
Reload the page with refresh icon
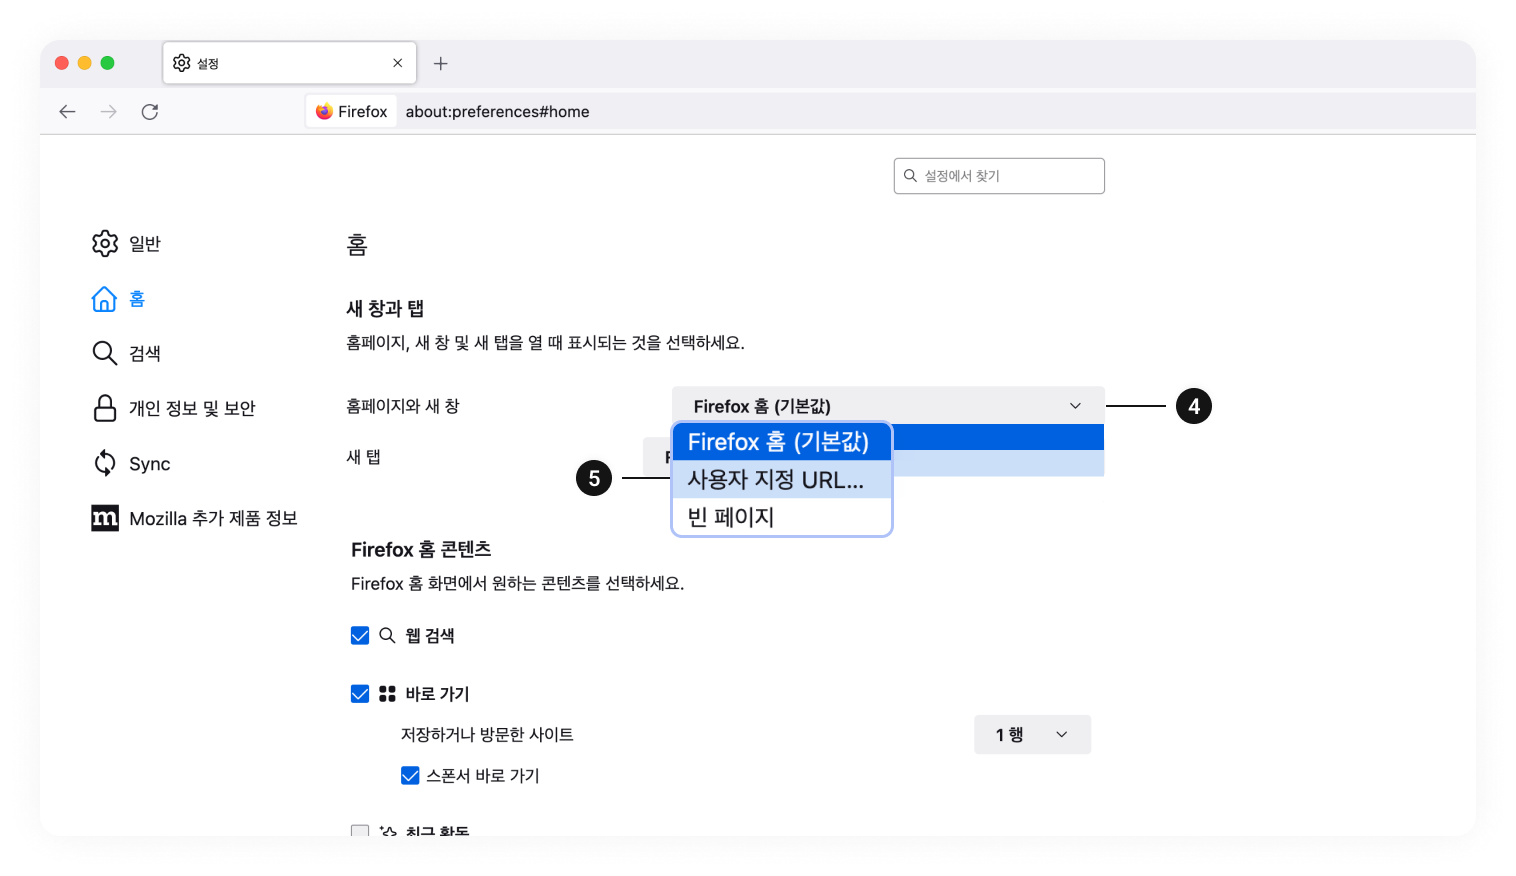pyautogui.click(x=150, y=111)
